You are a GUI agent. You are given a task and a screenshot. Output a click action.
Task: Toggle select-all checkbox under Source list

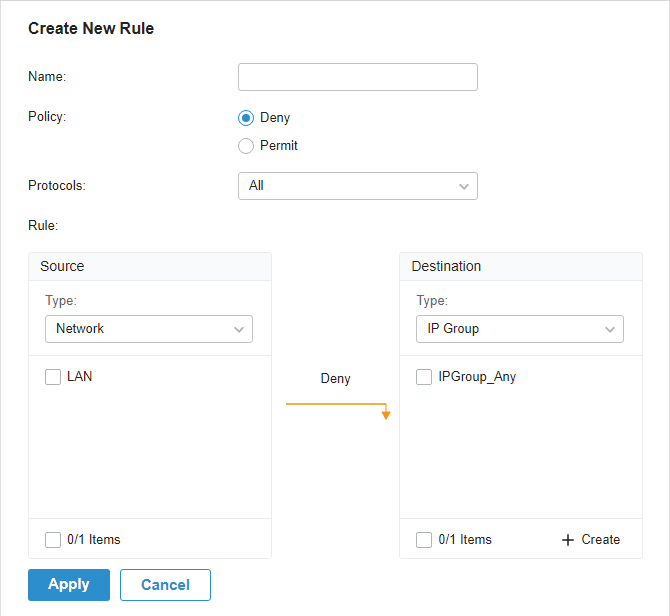pyautogui.click(x=53, y=540)
